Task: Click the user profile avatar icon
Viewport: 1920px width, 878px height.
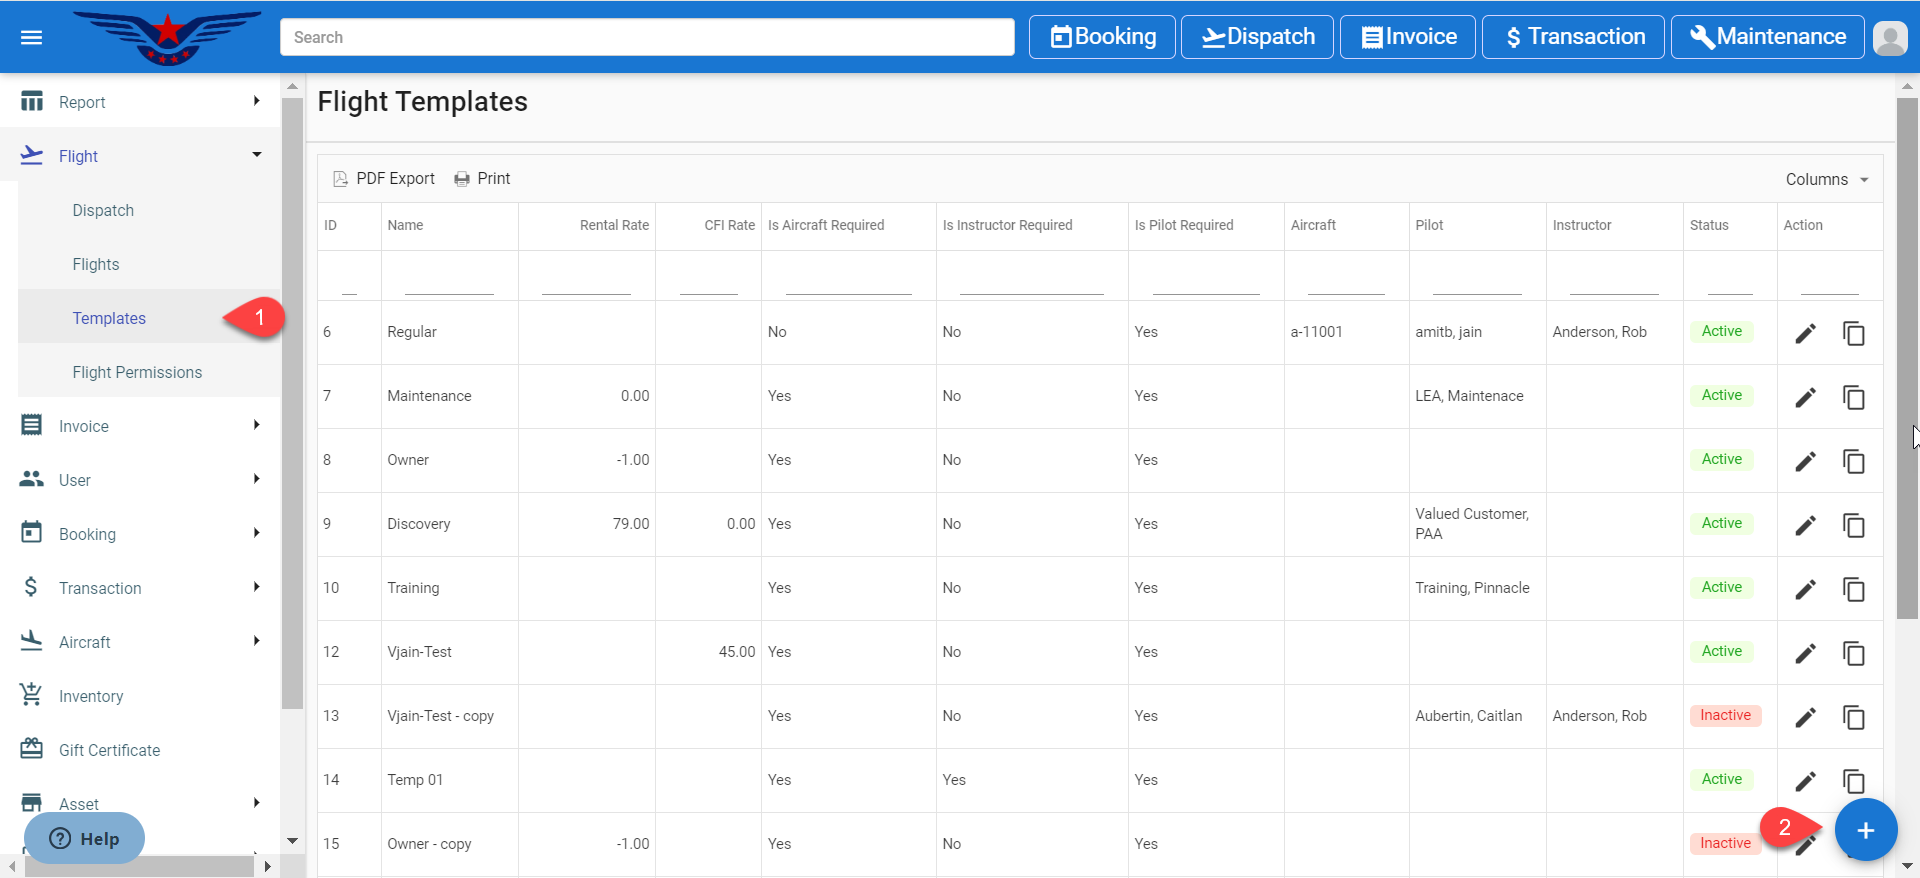Action: [1889, 38]
